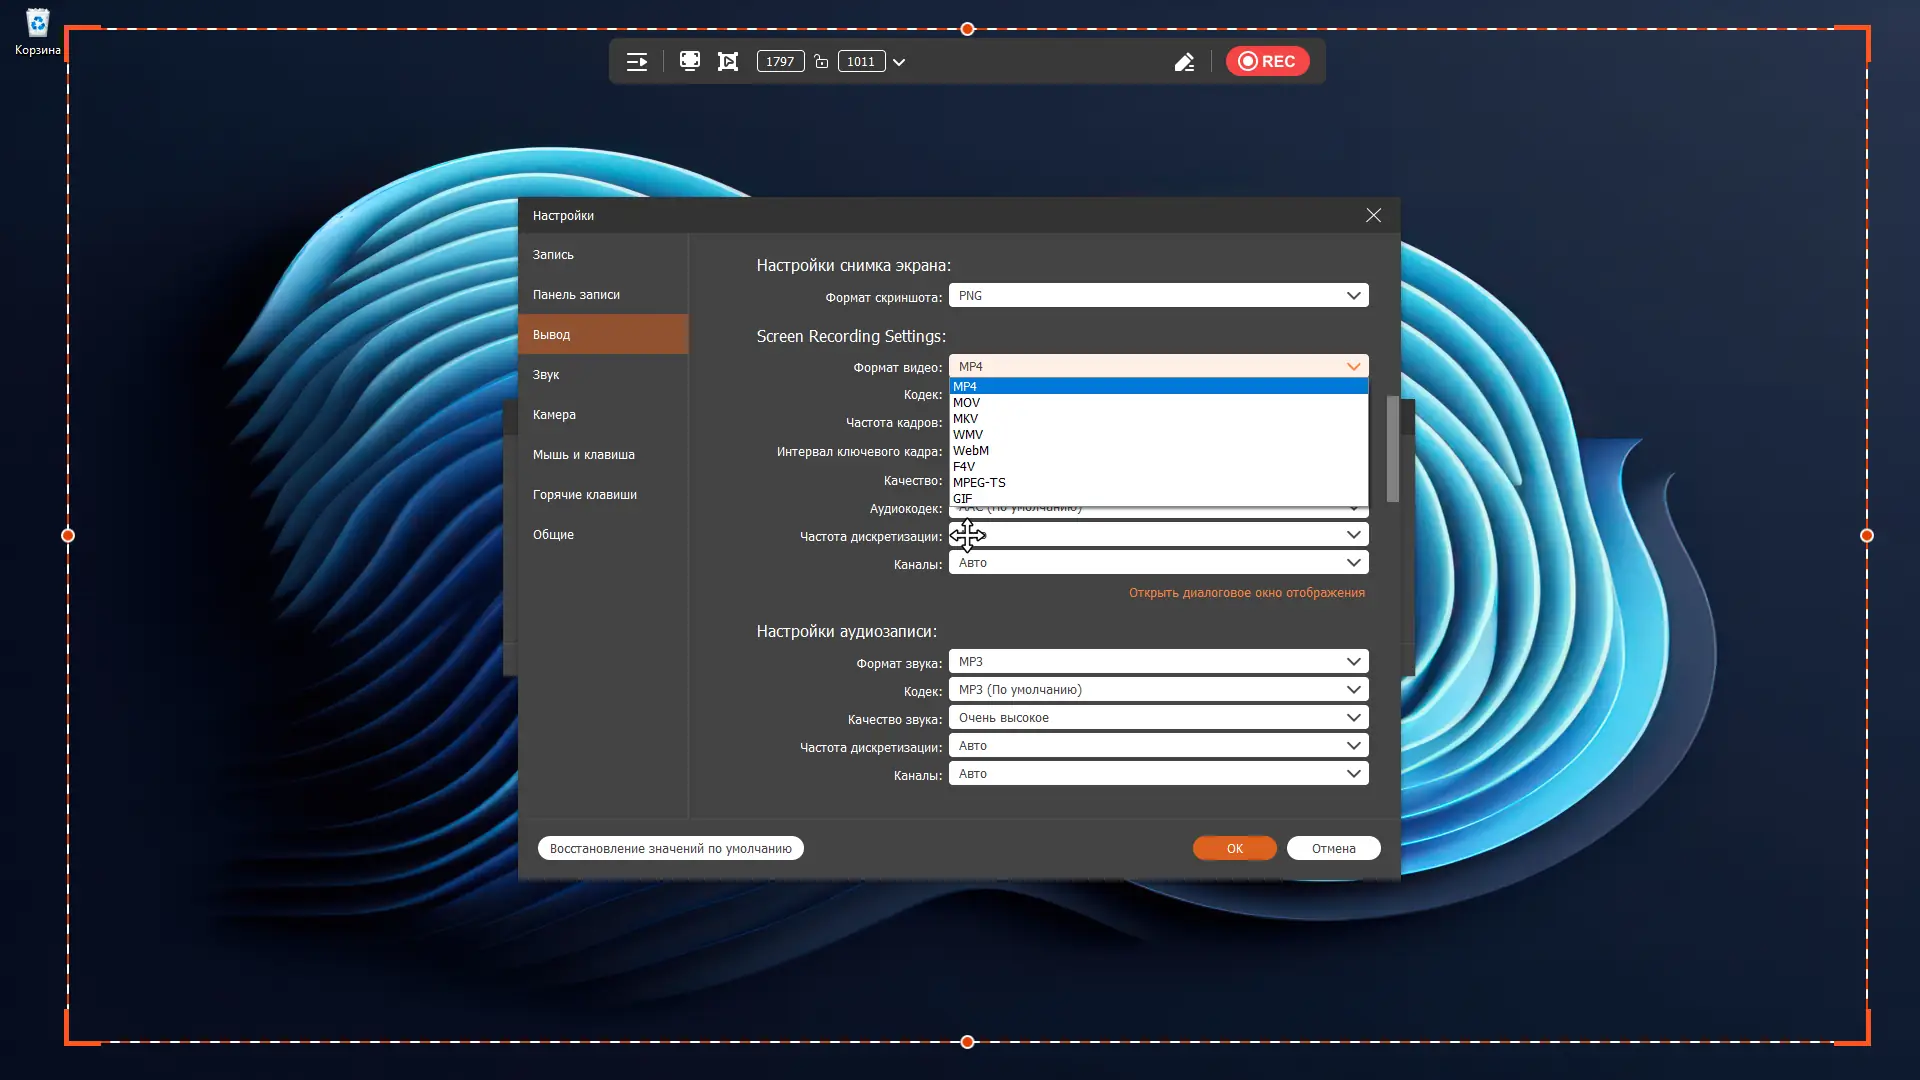Expand the Качество звука dropdown

(1158, 718)
